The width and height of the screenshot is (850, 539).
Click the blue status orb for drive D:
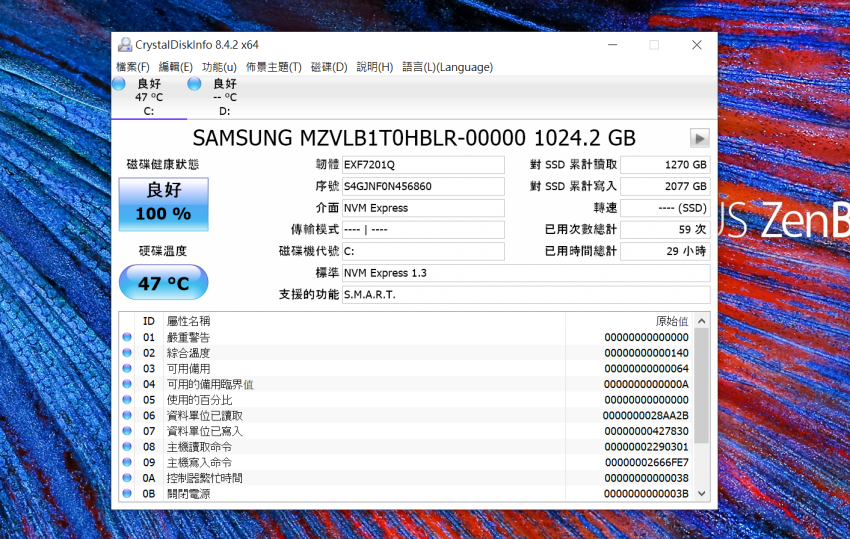(194, 84)
